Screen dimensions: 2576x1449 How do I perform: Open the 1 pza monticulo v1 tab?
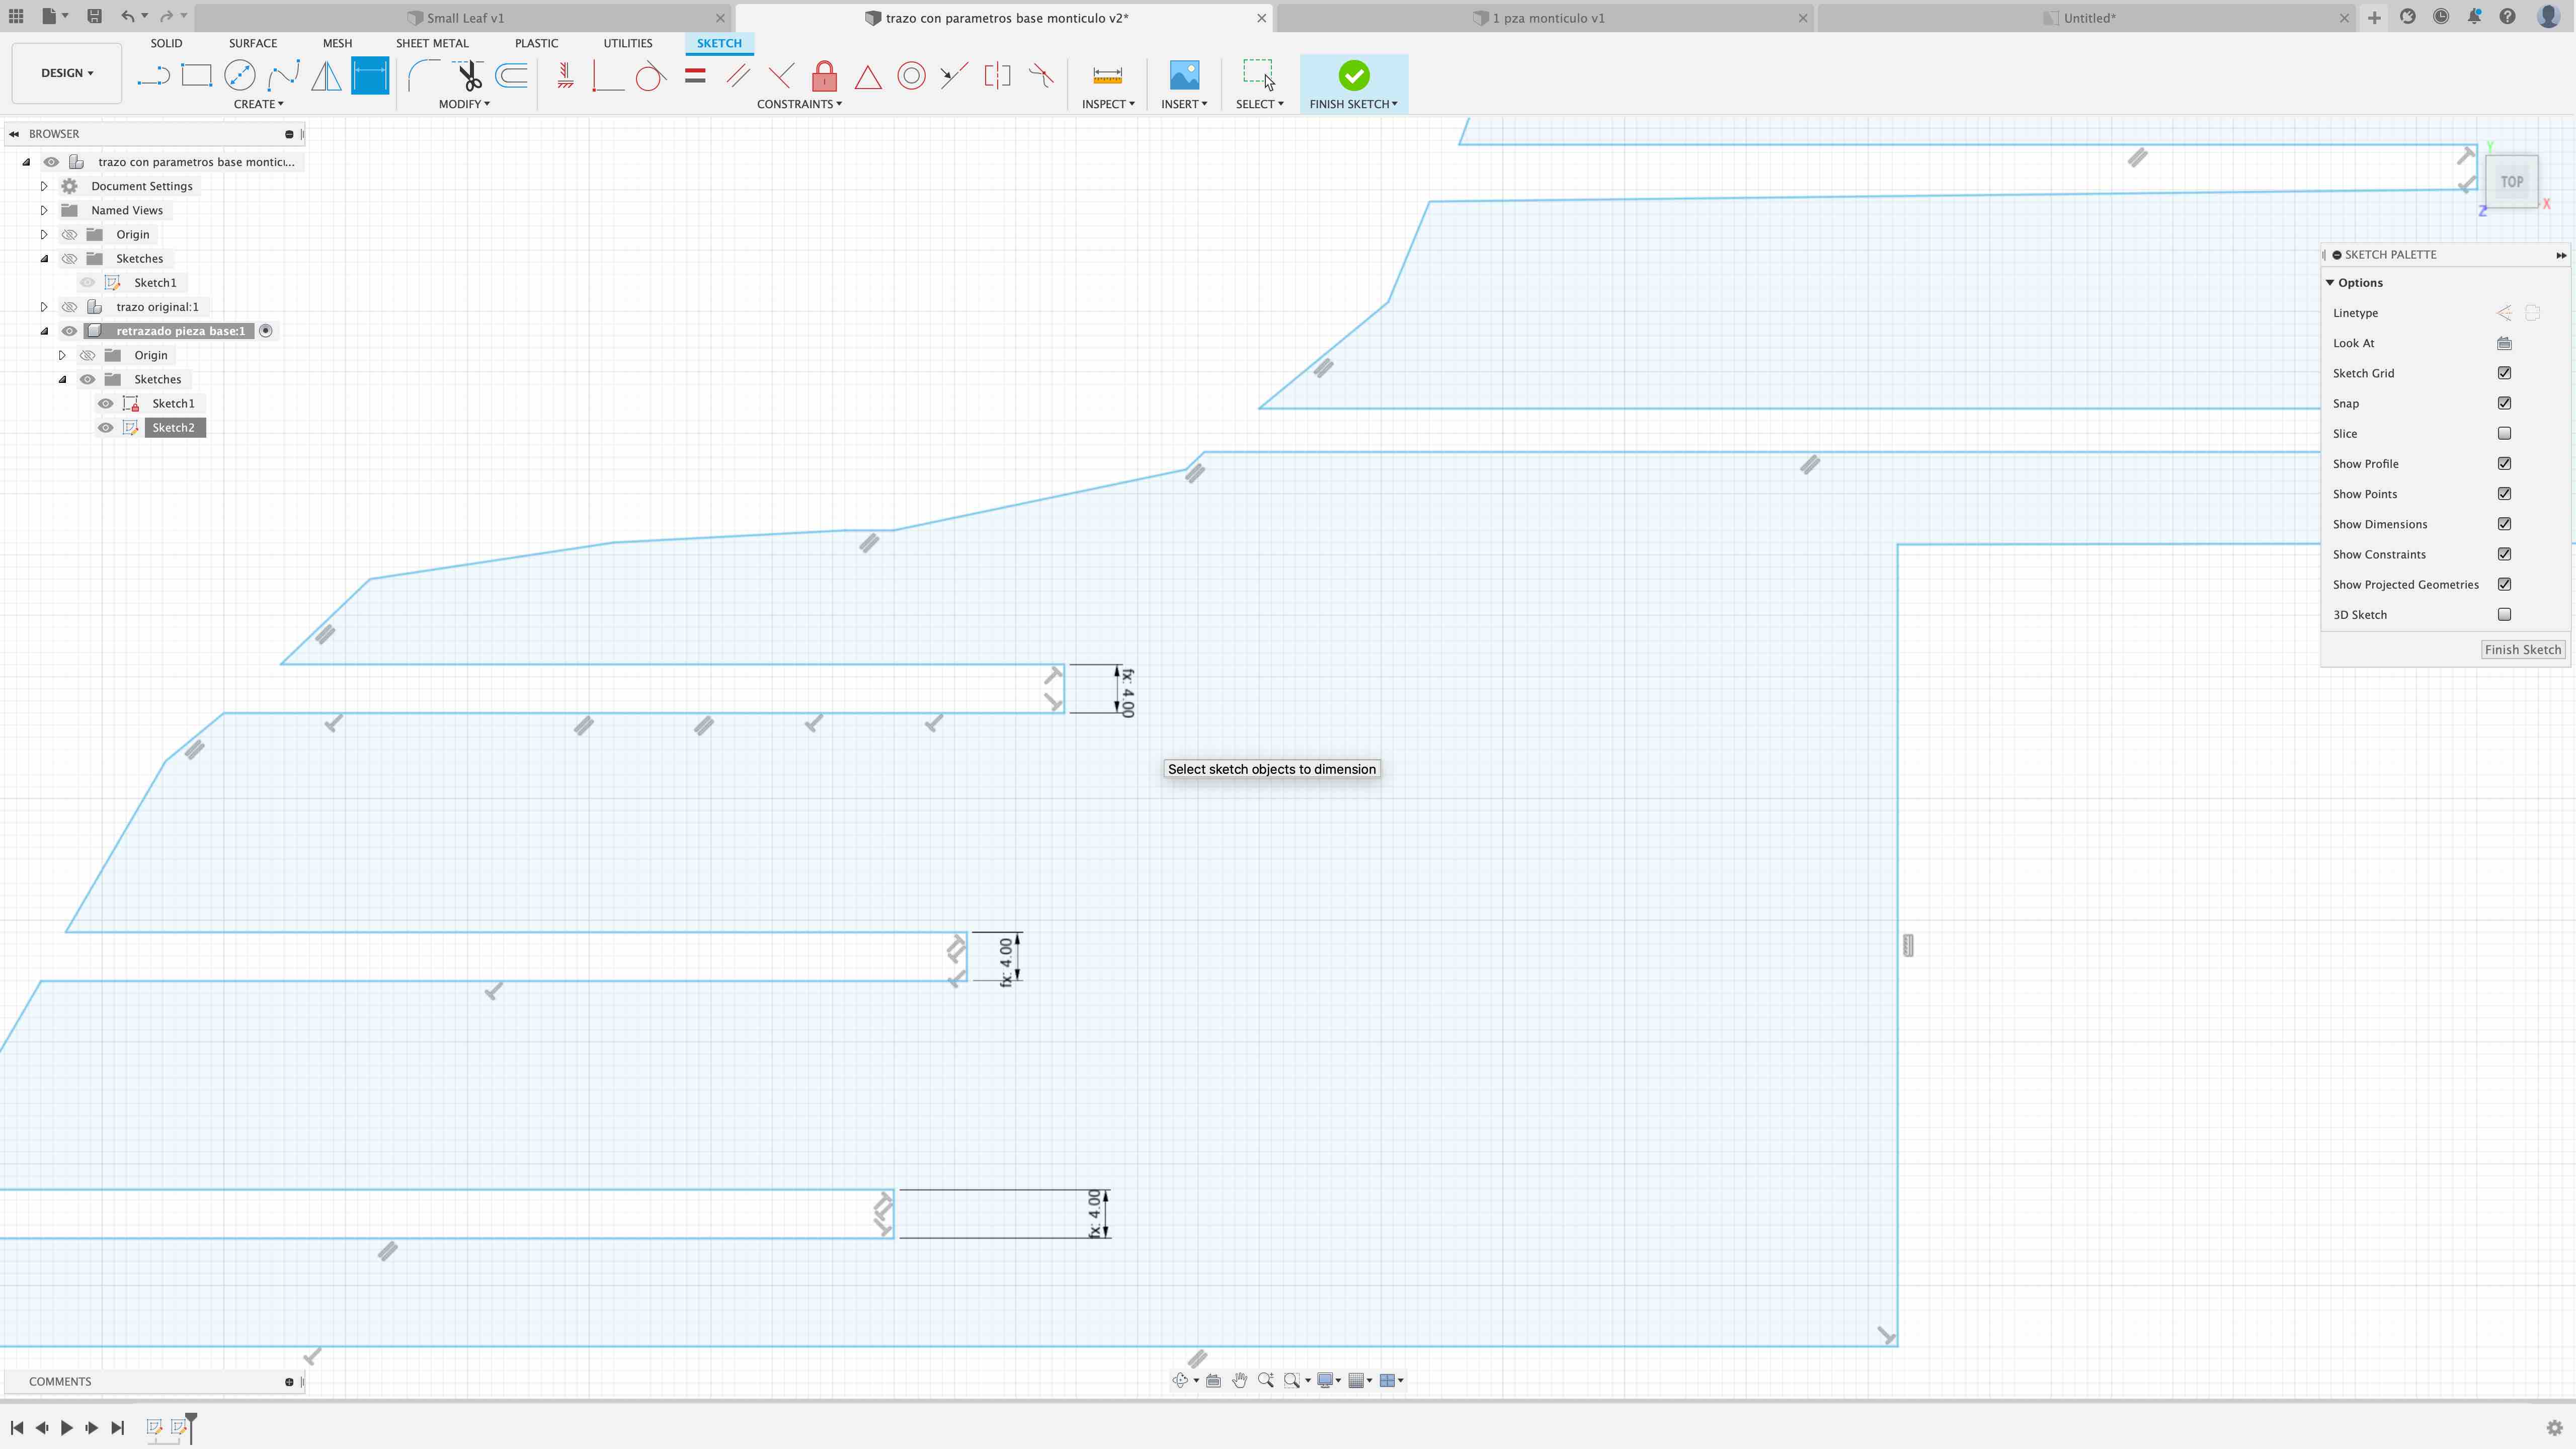1546,18
